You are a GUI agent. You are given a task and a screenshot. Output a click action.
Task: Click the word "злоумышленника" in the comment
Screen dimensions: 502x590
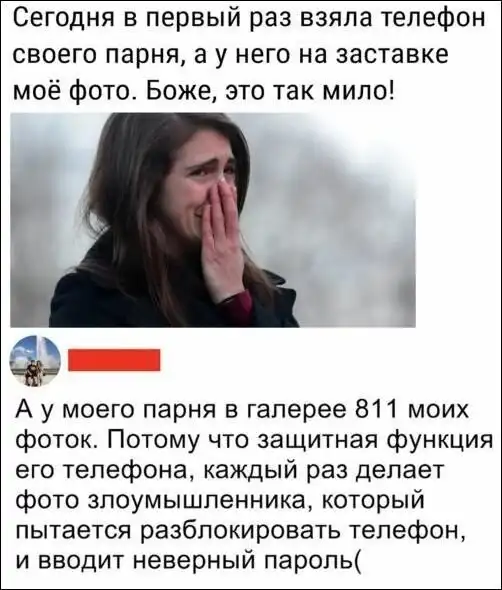(198, 501)
